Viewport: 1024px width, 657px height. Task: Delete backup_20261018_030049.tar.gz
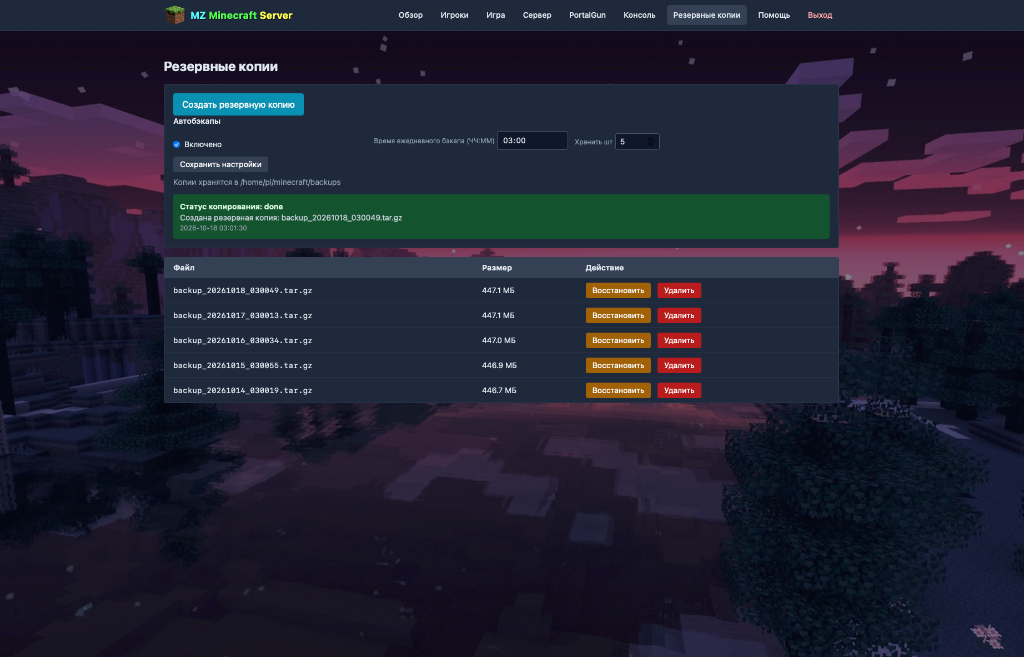coord(679,291)
